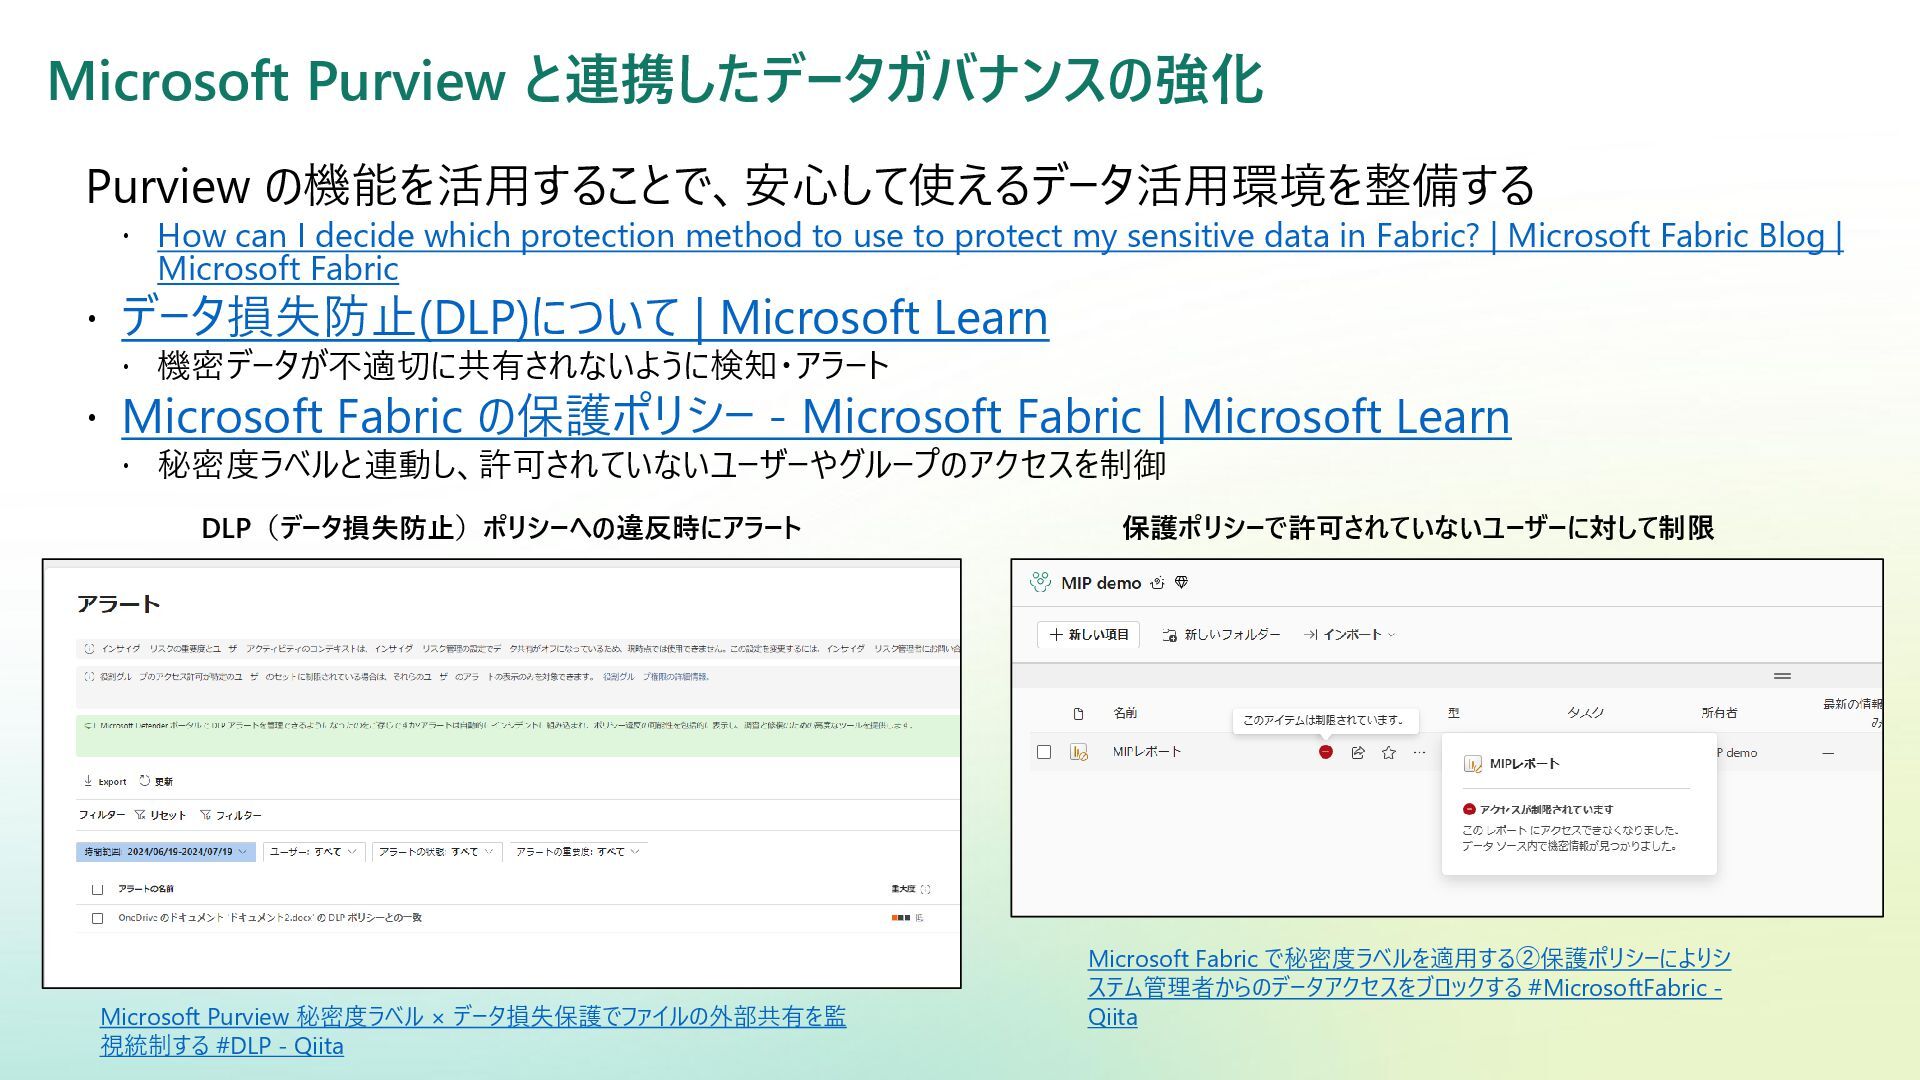
Task: Click the MIP demo workspace icon
Action: (1040, 582)
